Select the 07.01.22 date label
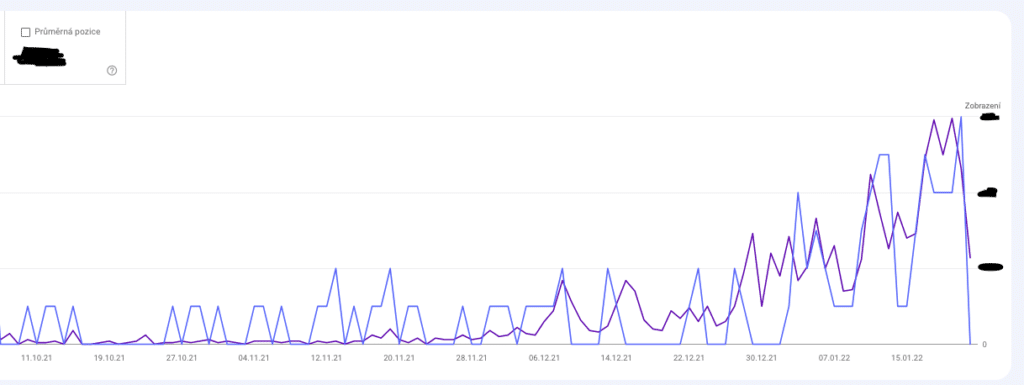This screenshot has height=385, width=1024. coord(835,358)
